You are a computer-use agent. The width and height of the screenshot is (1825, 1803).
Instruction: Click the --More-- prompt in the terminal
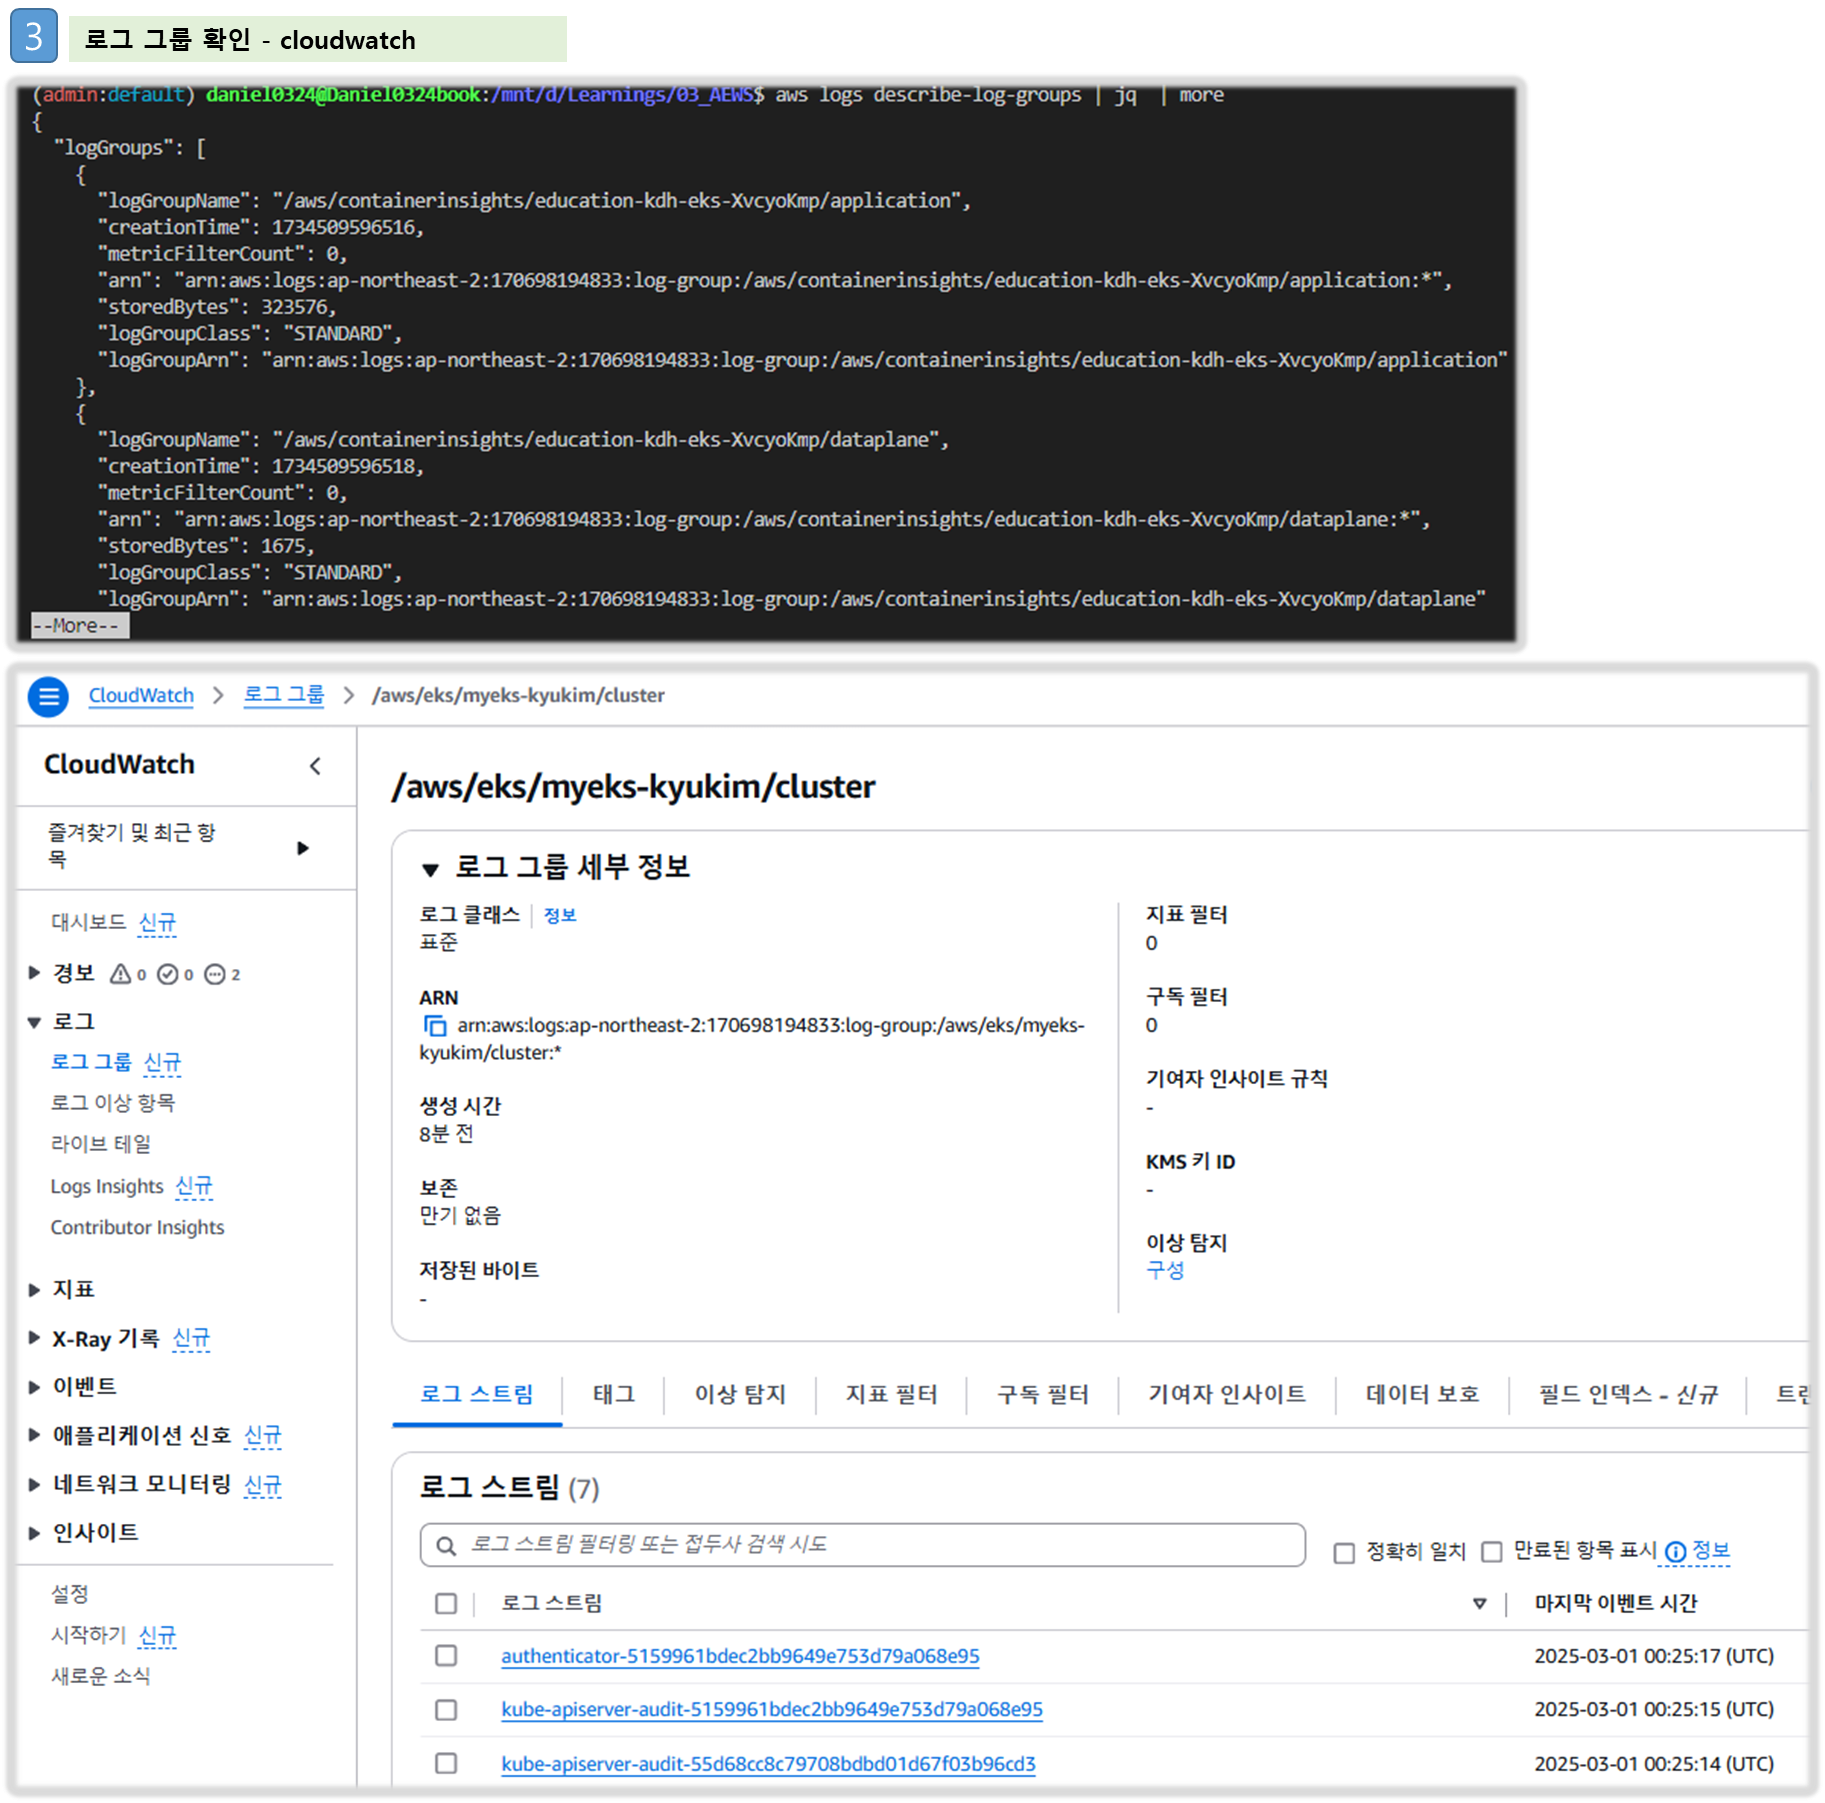tap(80, 626)
